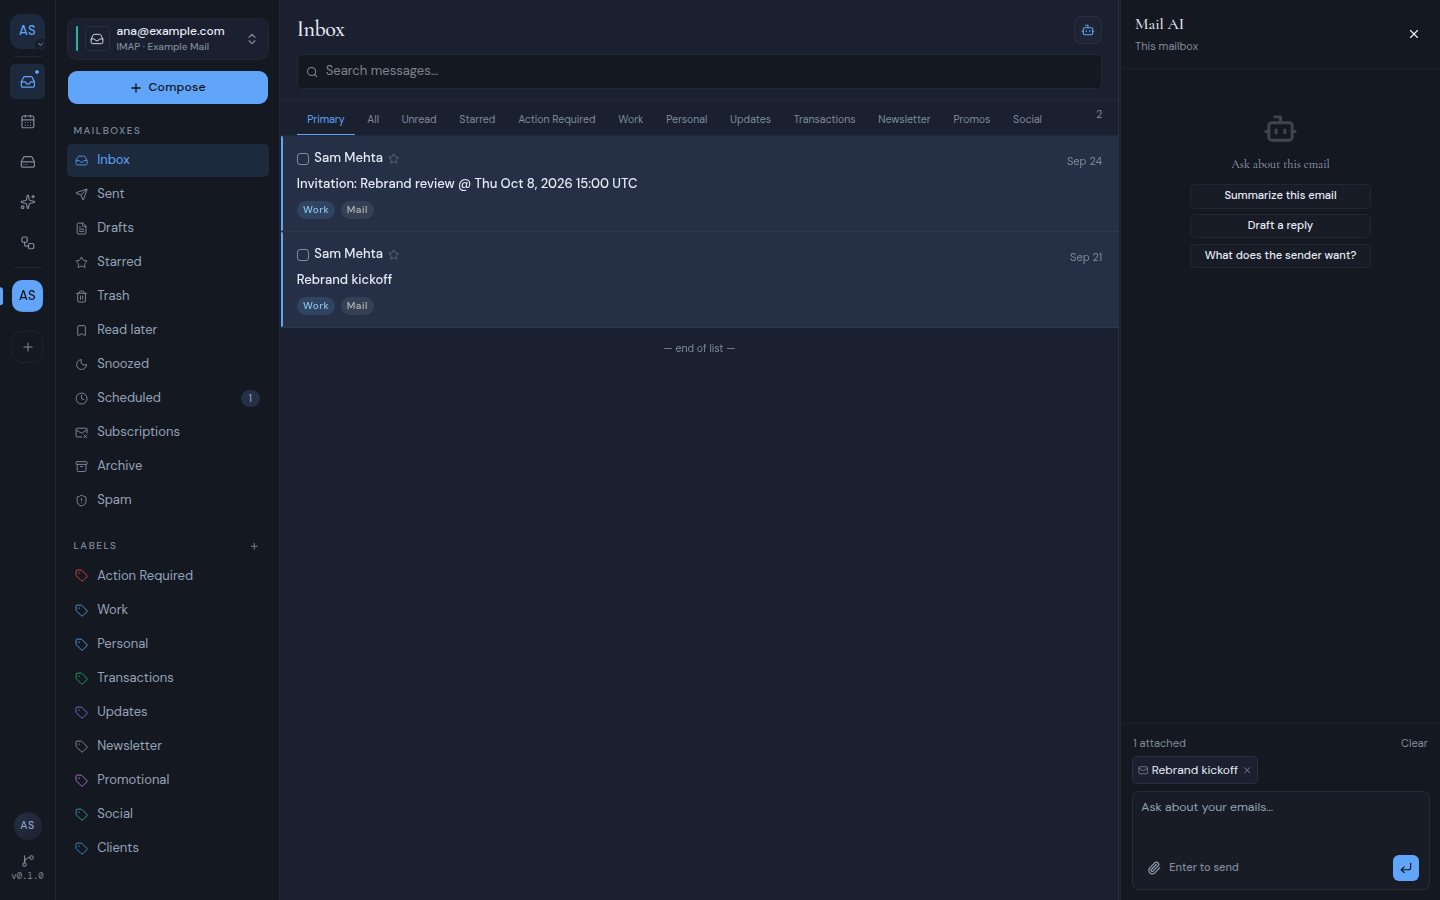Click the integrations shapes icon in left rail
Viewport: 1440px width, 900px height.
(x=27, y=243)
